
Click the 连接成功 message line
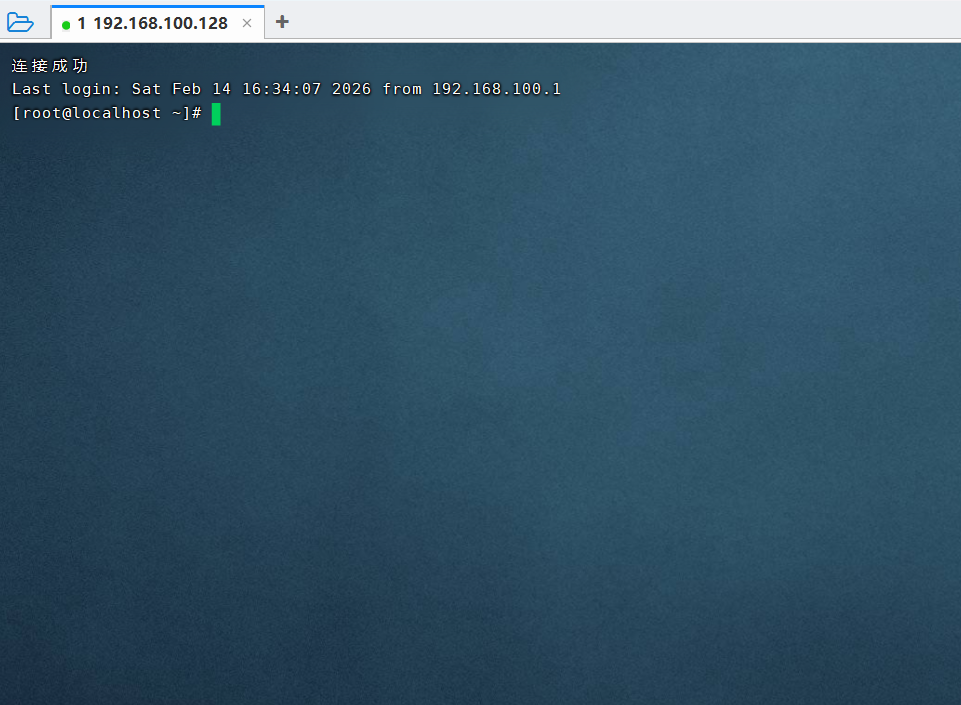click(50, 66)
